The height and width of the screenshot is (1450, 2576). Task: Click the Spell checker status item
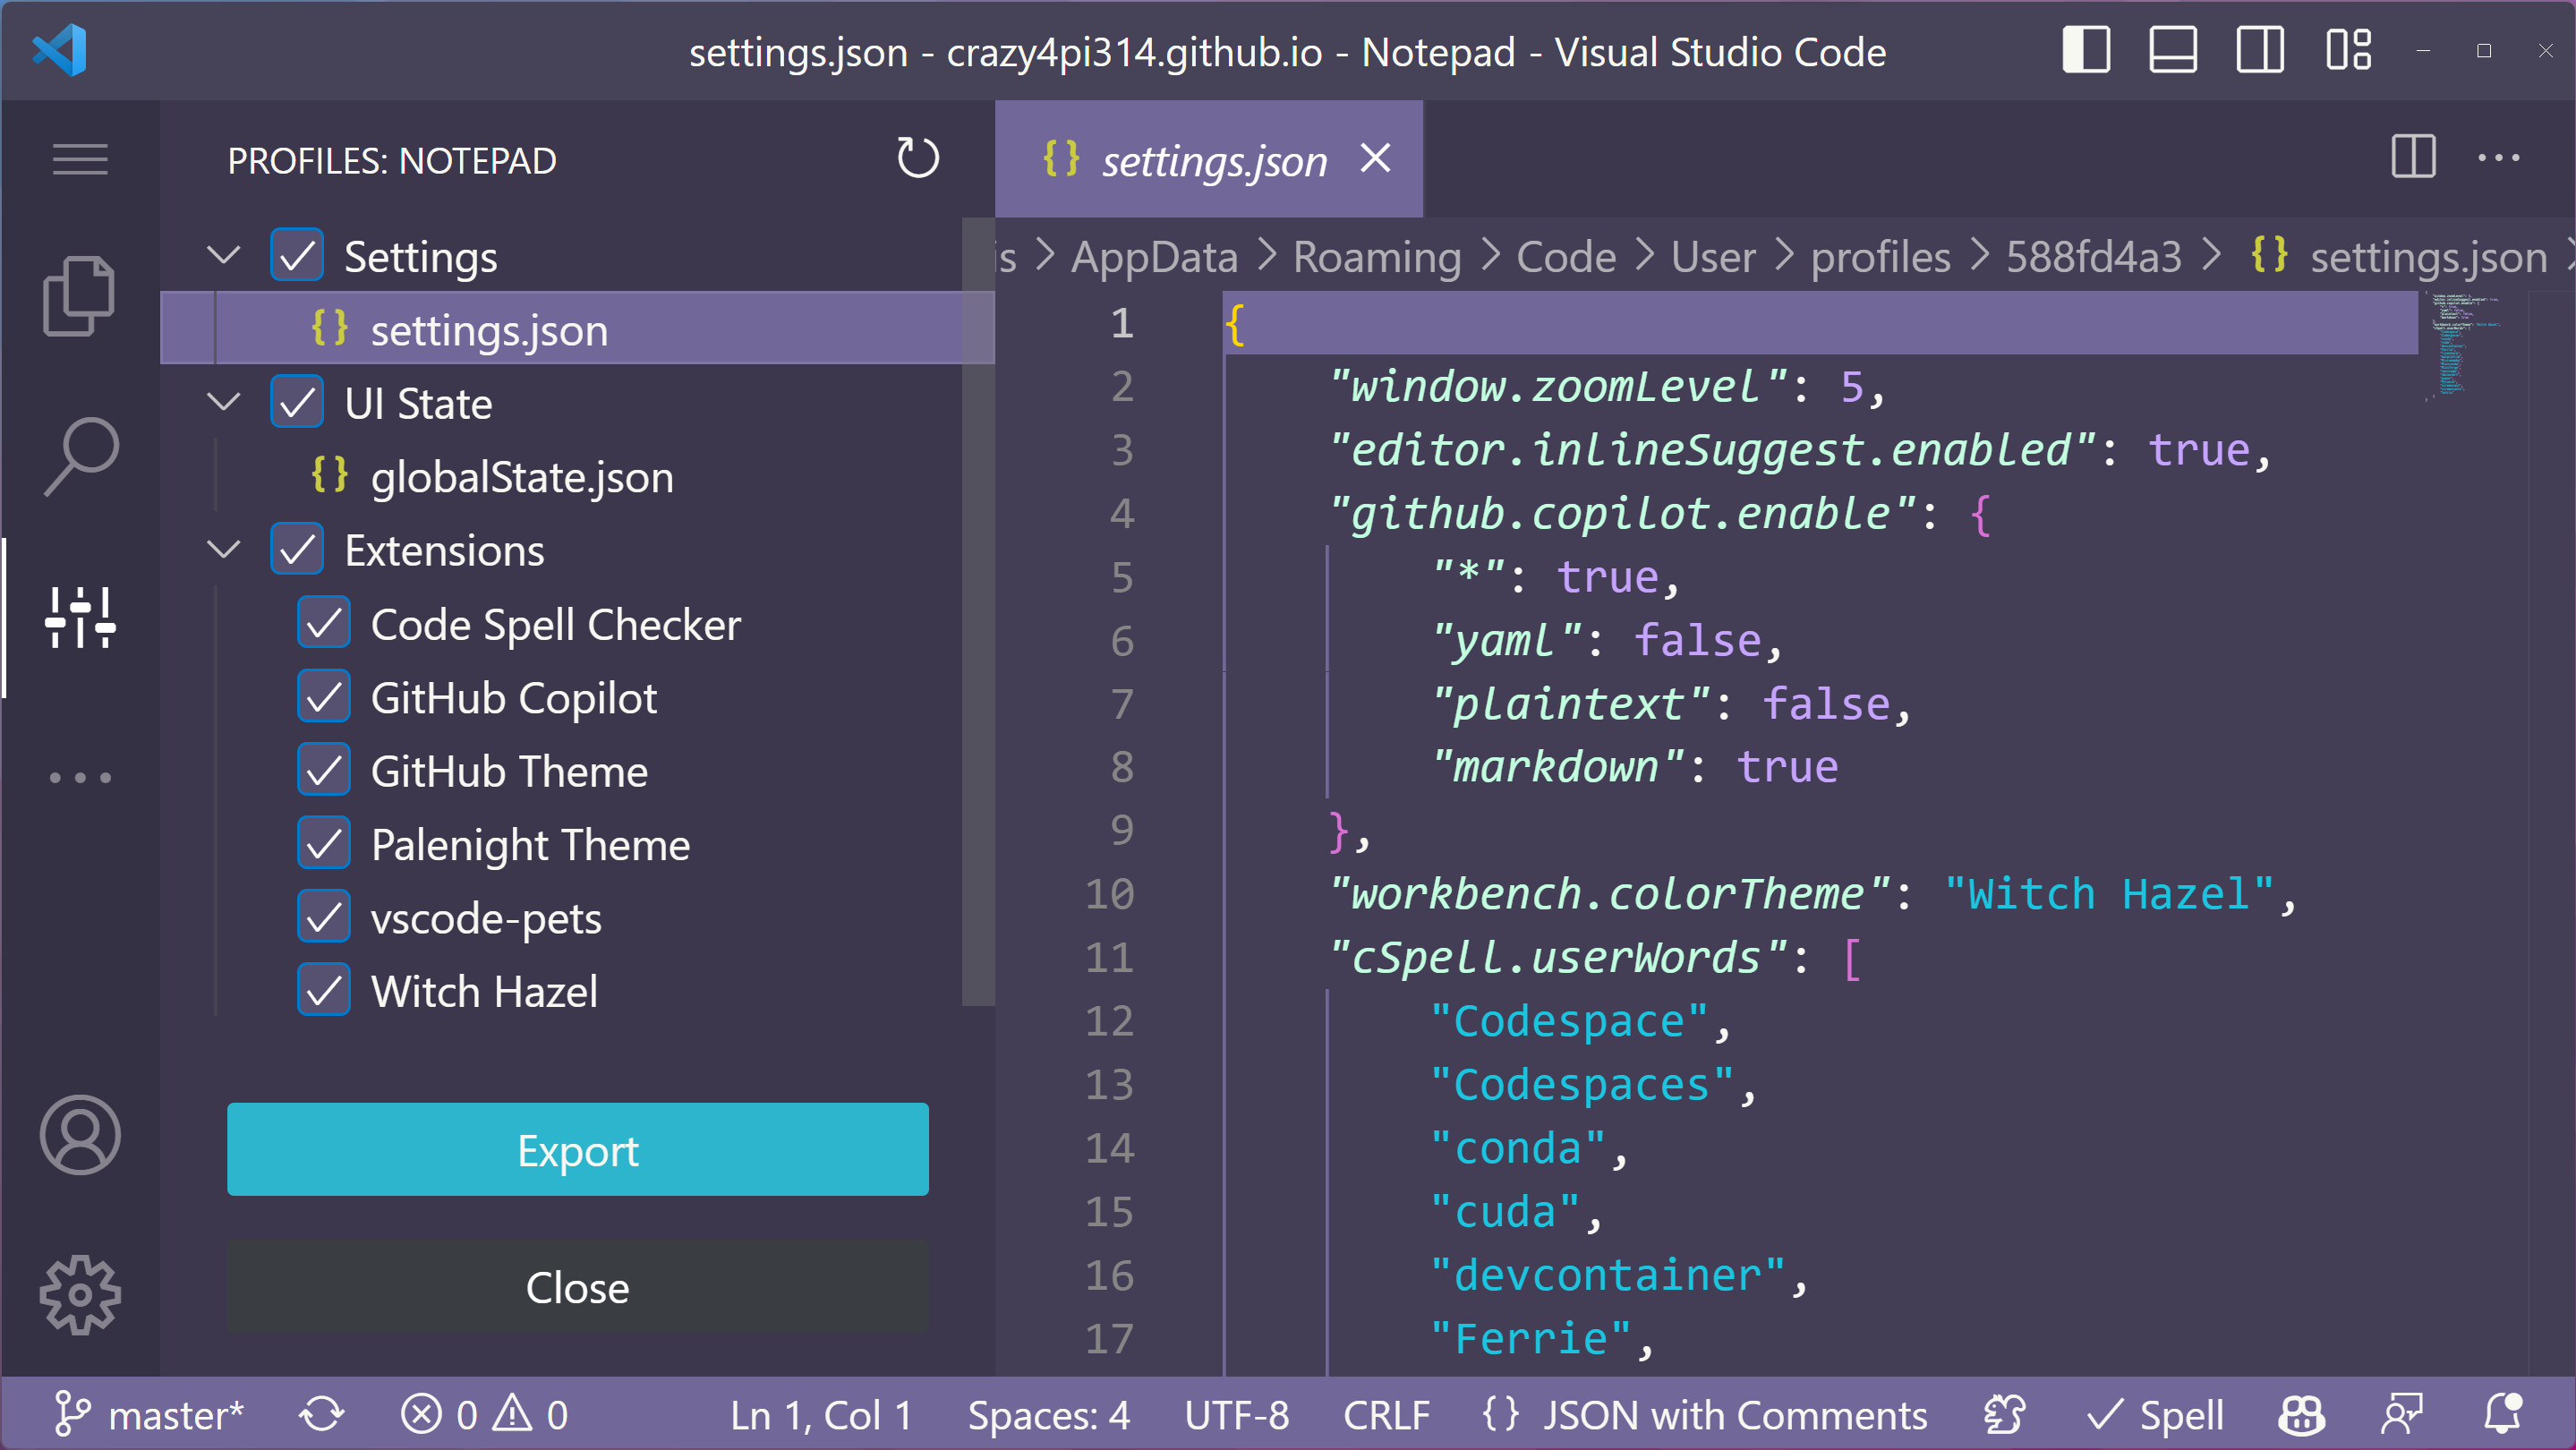pyautogui.click(x=2155, y=1415)
